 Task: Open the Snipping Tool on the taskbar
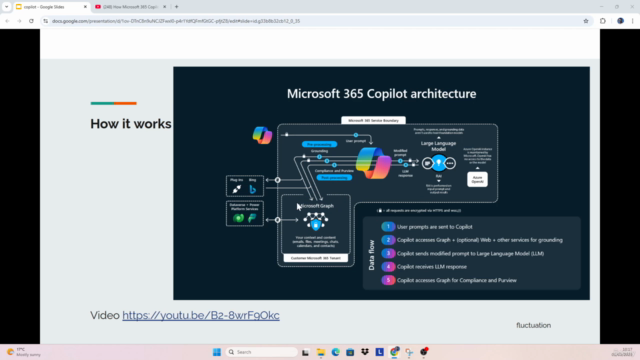tap(409, 352)
